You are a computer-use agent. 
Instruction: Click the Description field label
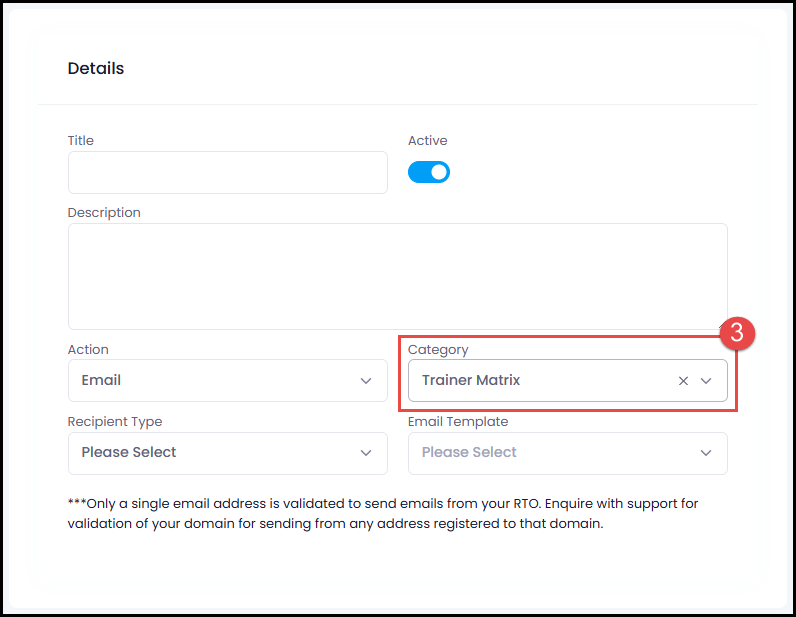[104, 213]
